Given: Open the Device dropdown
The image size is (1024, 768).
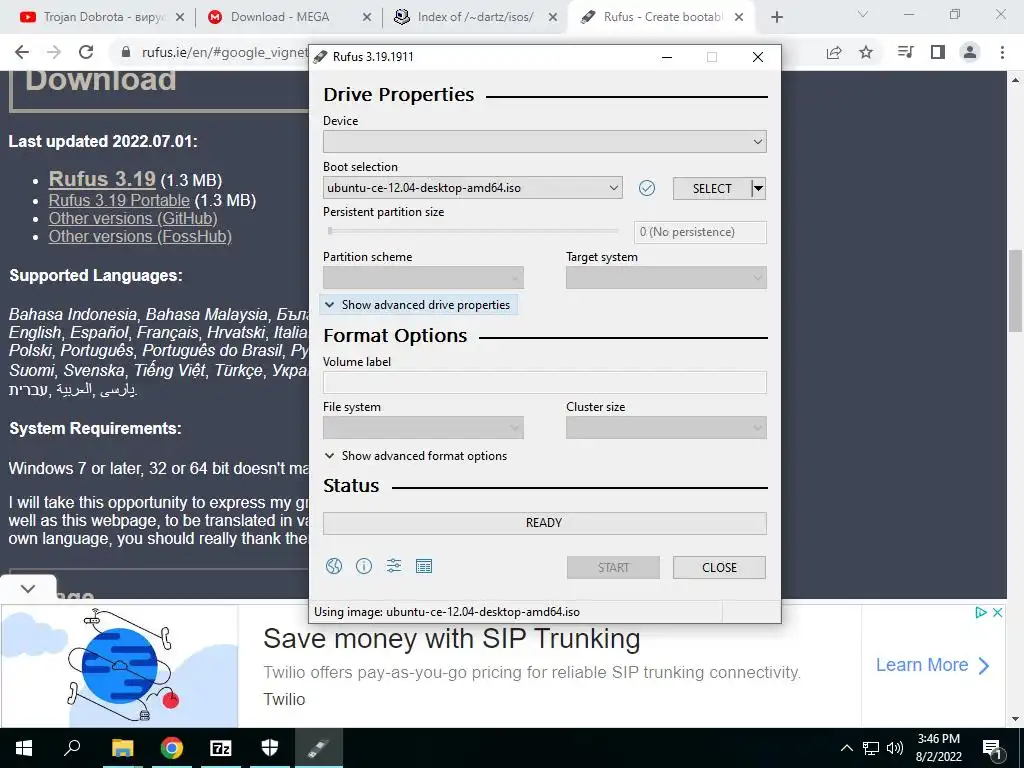Looking at the screenshot, I should click(545, 142).
